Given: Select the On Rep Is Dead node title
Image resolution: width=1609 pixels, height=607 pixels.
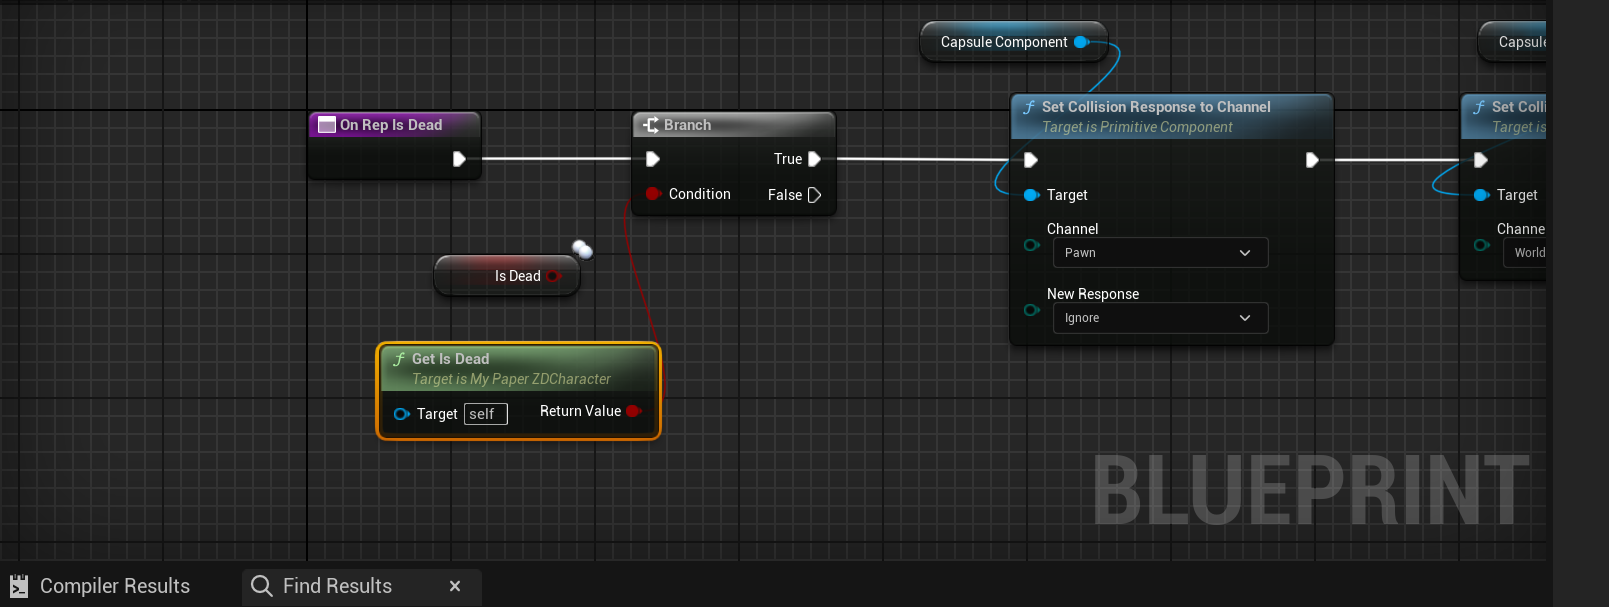Looking at the screenshot, I should [391, 125].
